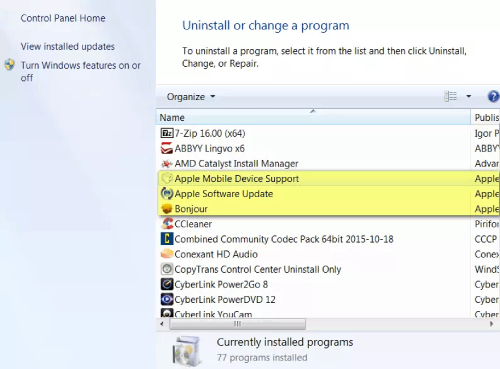
Task: Click the horizontal scrollbar thumb
Action: [237, 324]
